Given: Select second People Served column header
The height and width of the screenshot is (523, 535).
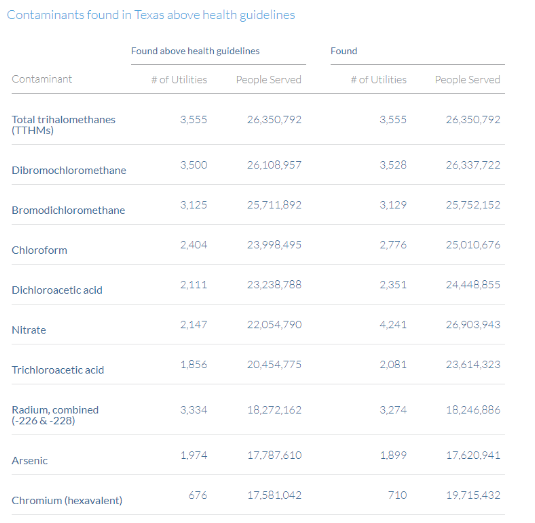Looking at the screenshot, I should [x=467, y=79].
